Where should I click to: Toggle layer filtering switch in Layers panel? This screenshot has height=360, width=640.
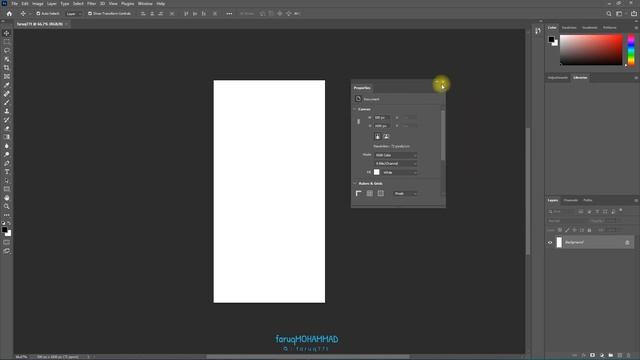[621, 211]
